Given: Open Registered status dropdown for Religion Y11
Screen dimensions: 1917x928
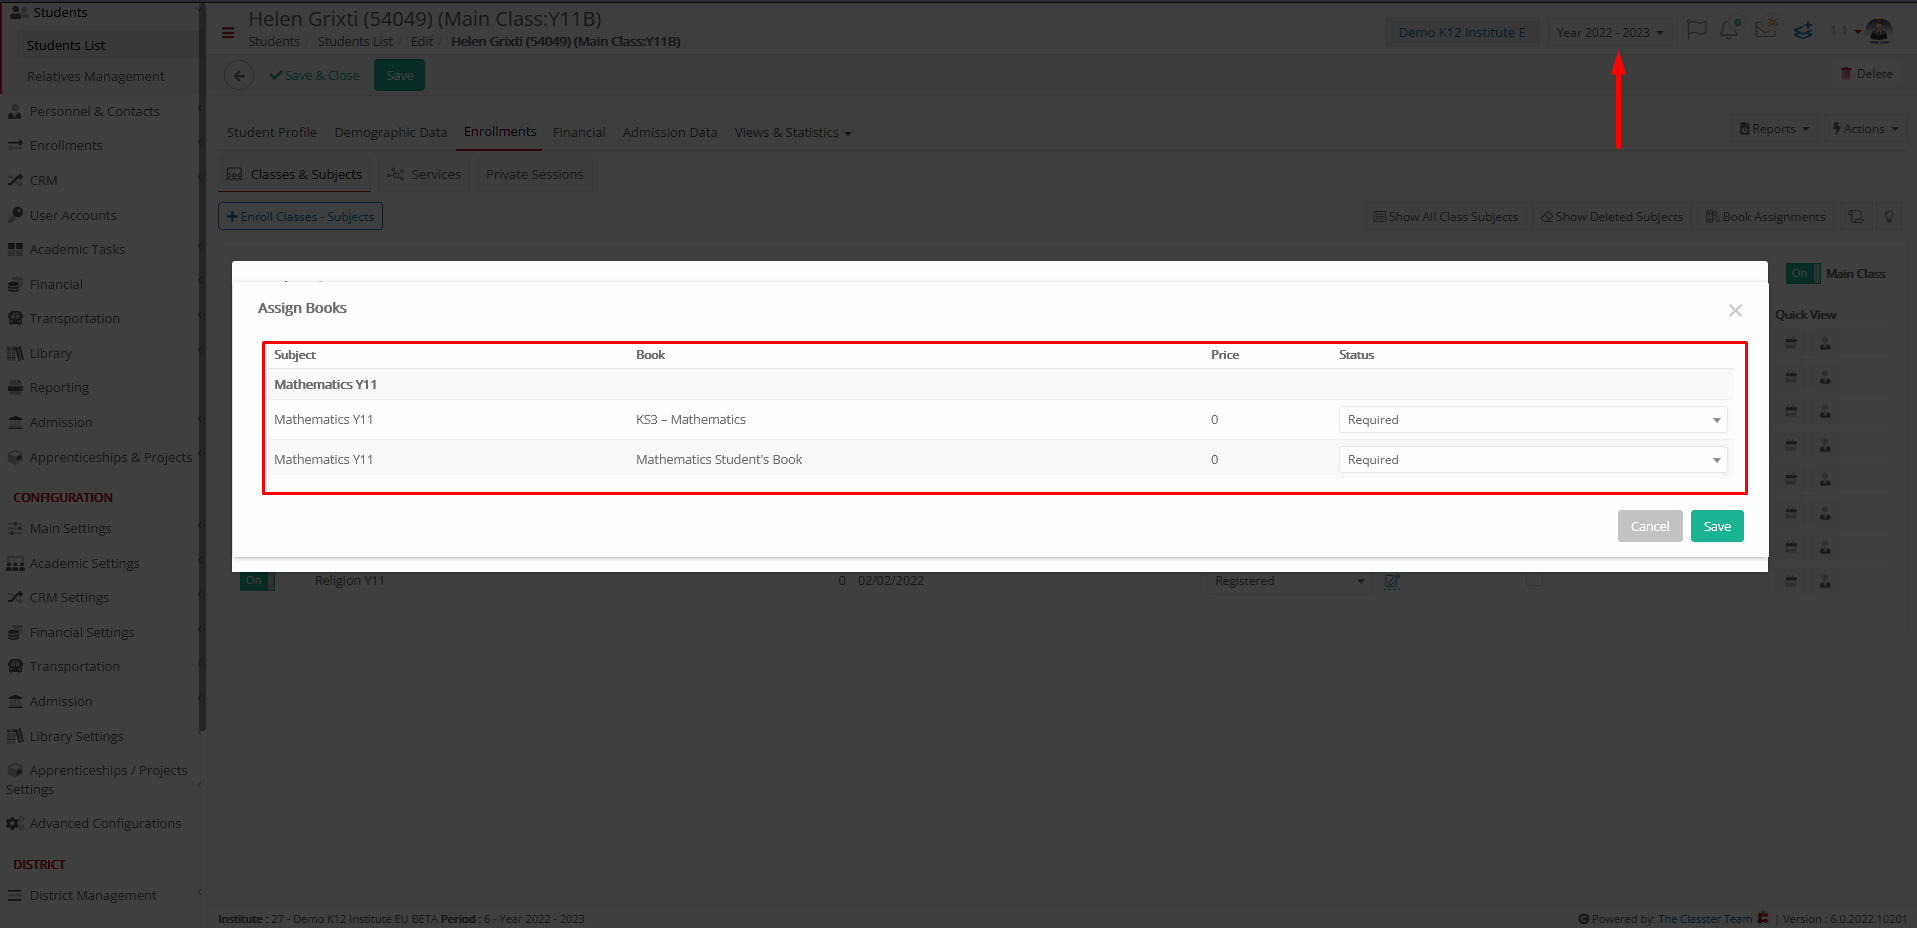Looking at the screenshot, I should (1288, 581).
